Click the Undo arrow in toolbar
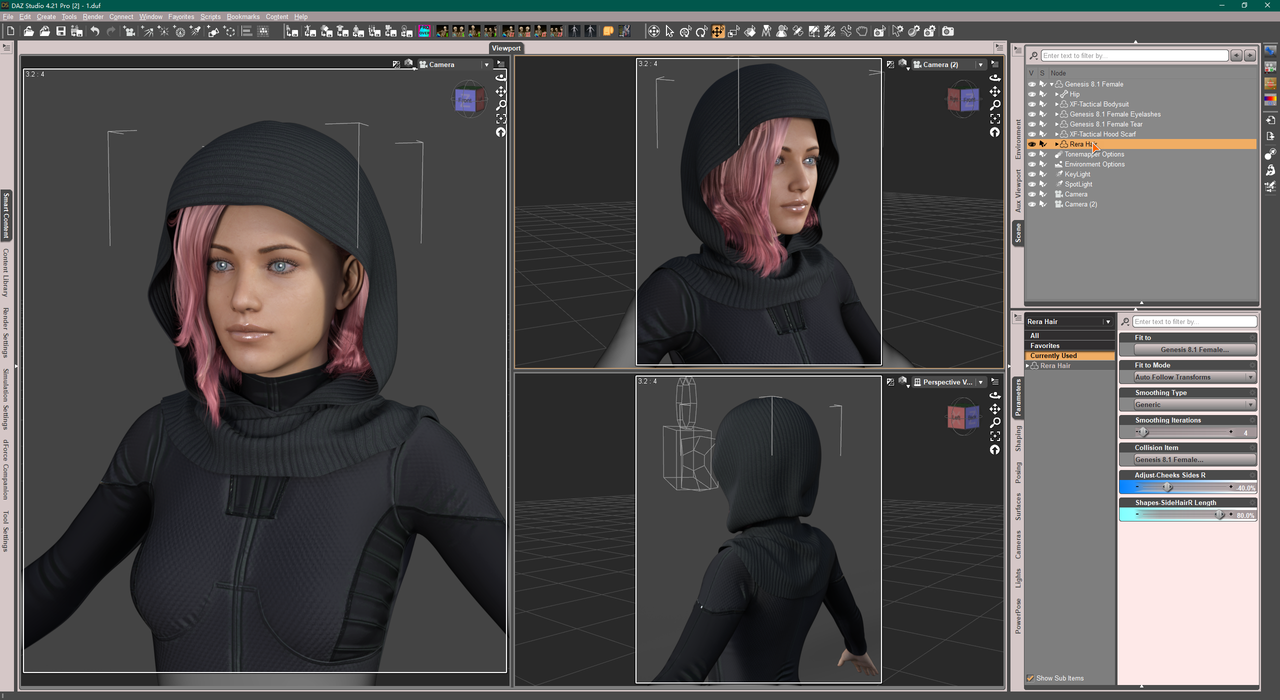Image resolution: width=1280 pixels, height=700 pixels. coord(95,32)
